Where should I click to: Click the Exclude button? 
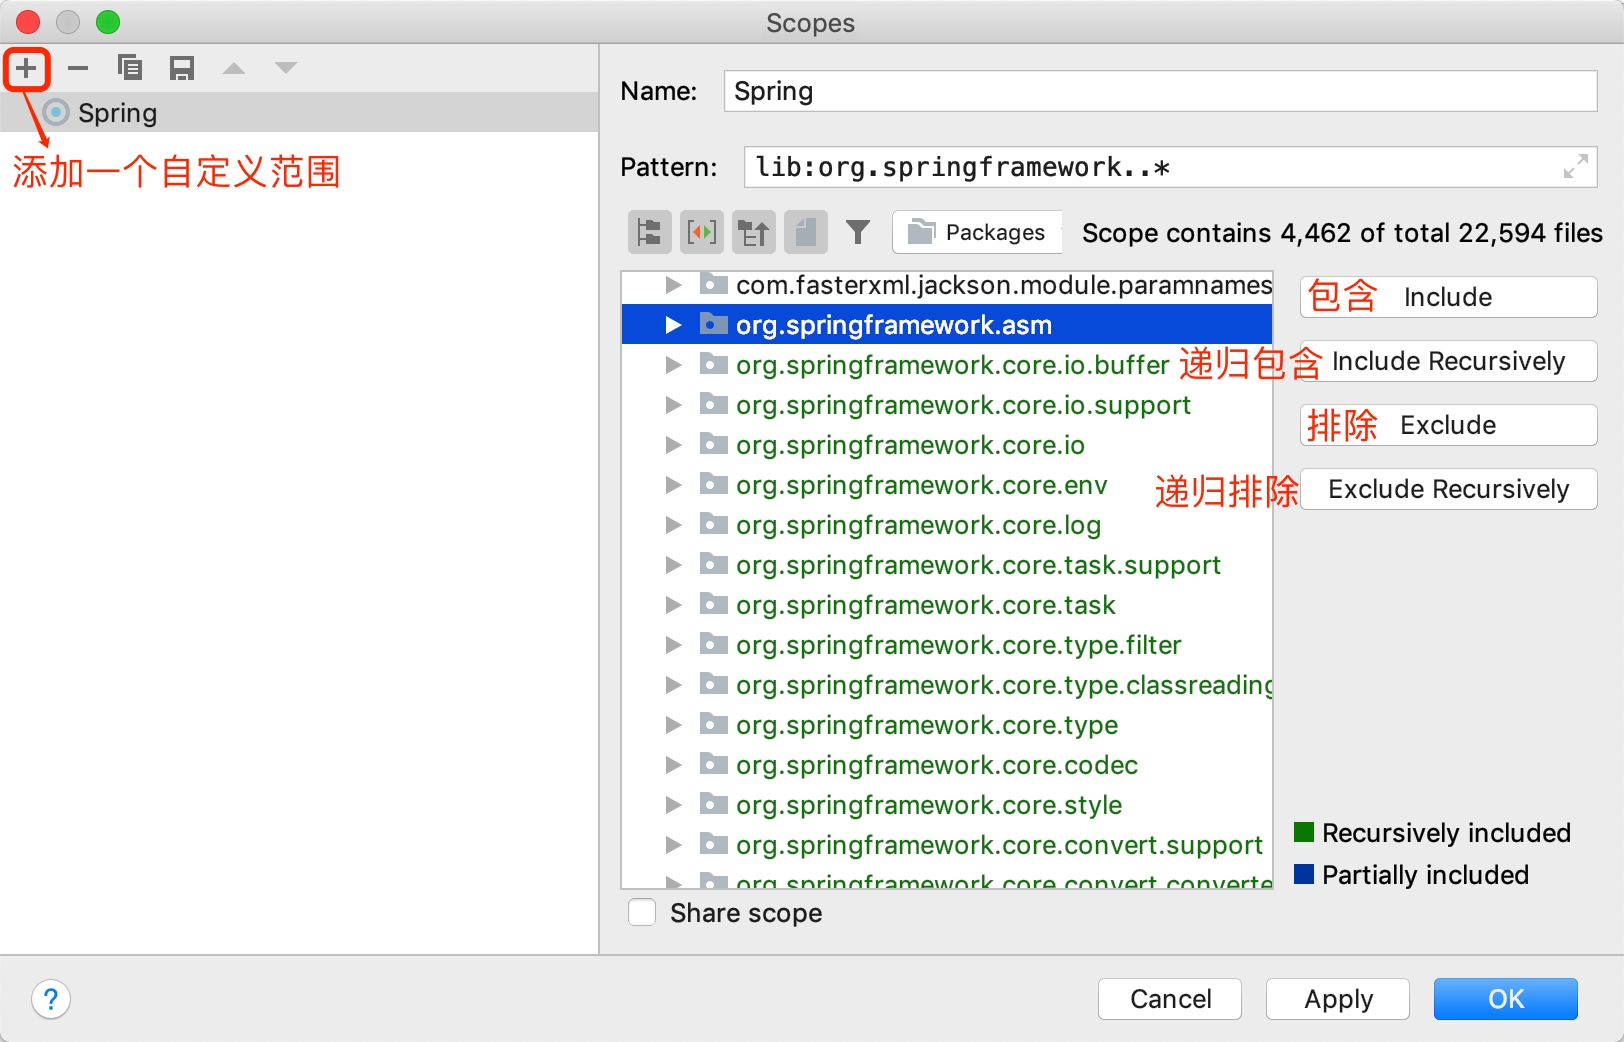(1448, 425)
